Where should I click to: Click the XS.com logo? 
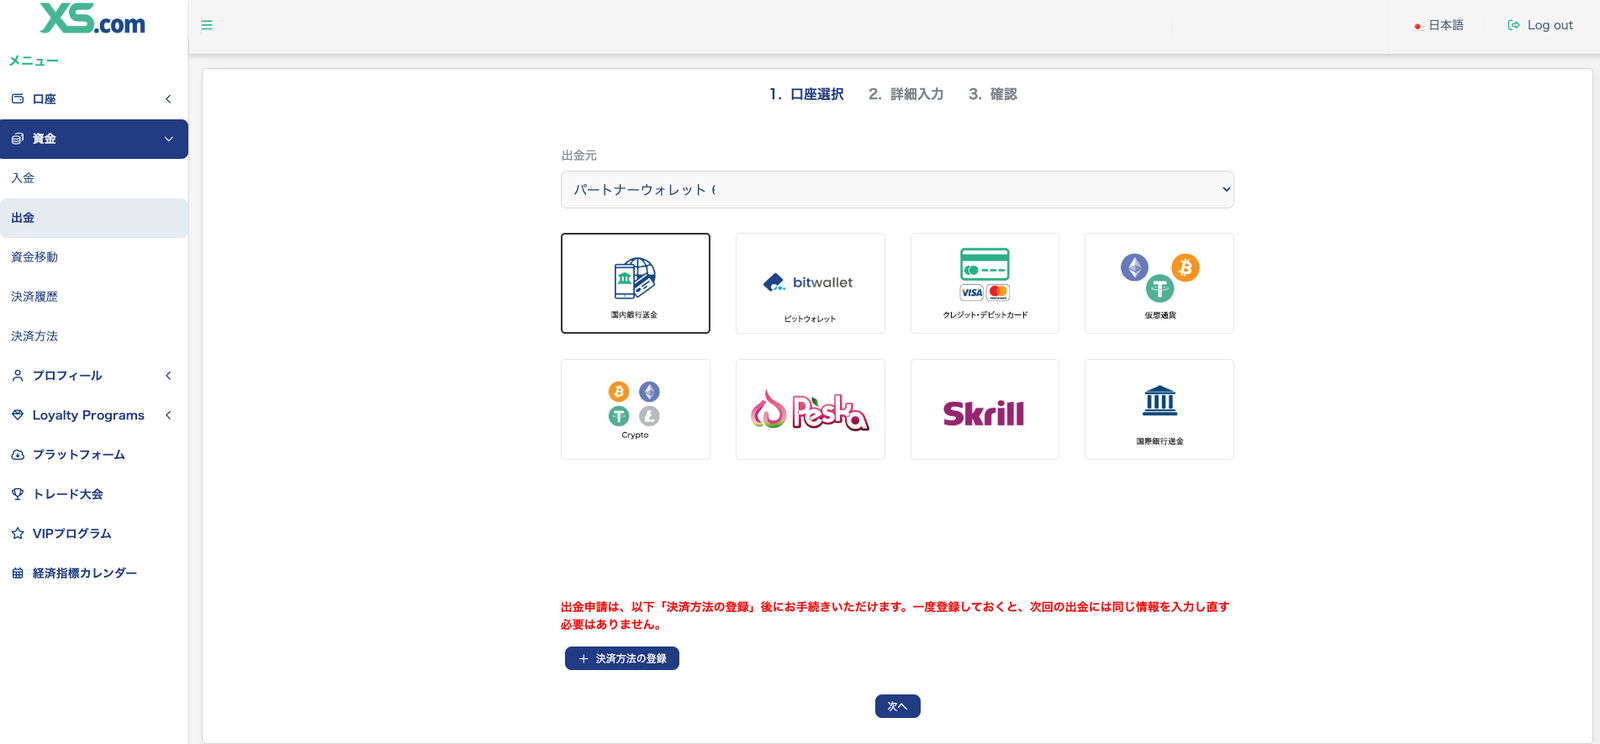click(x=93, y=19)
